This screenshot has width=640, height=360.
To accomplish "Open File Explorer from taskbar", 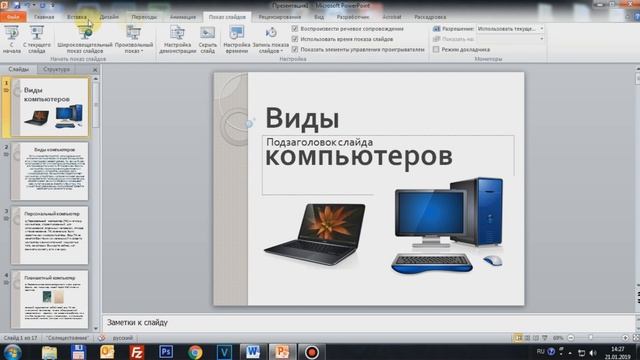I will coord(49,352).
